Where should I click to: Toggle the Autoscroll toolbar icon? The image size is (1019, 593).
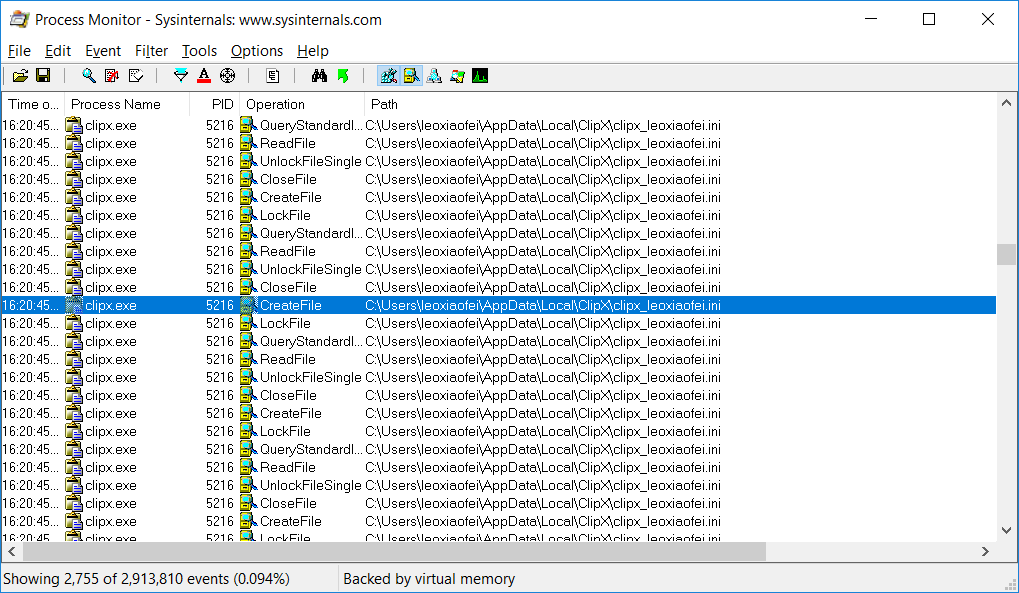pos(112,76)
